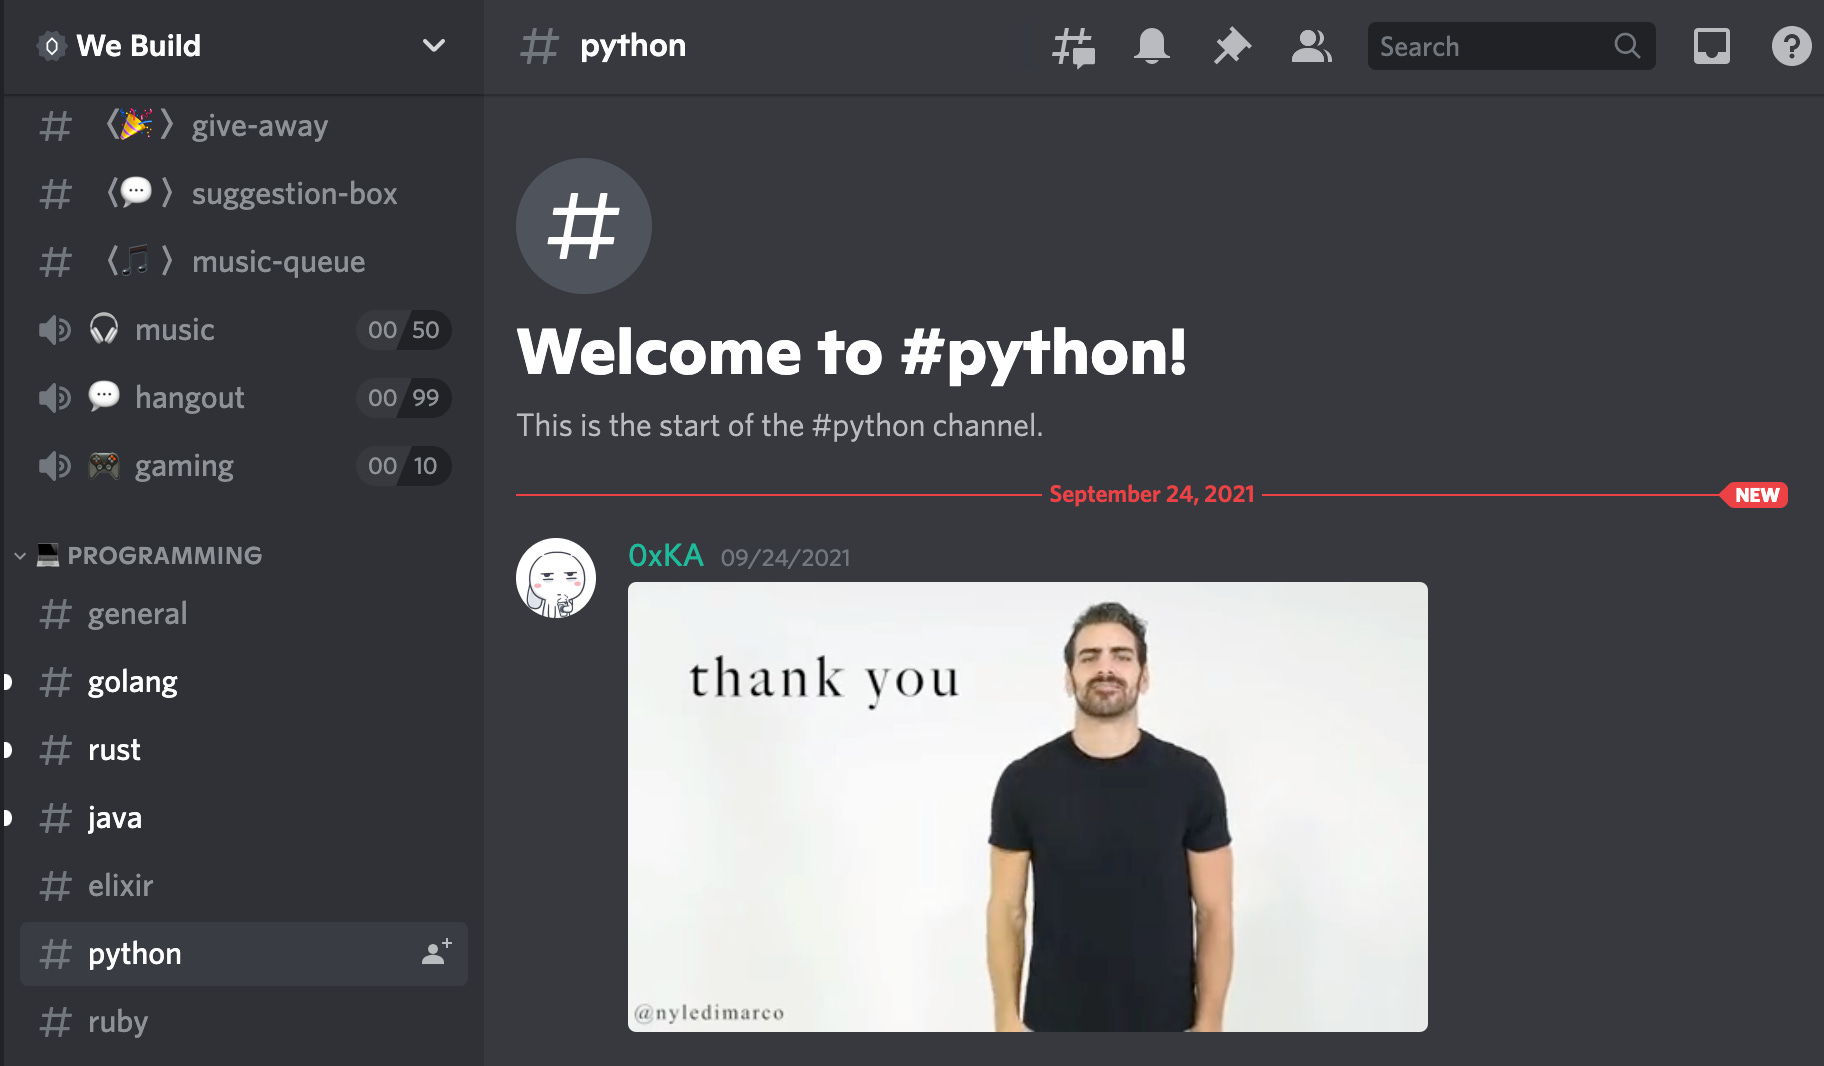The height and width of the screenshot is (1066, 1824).
Task: Click the search magnifying glass icon
Action: [x=1627, y=46]
